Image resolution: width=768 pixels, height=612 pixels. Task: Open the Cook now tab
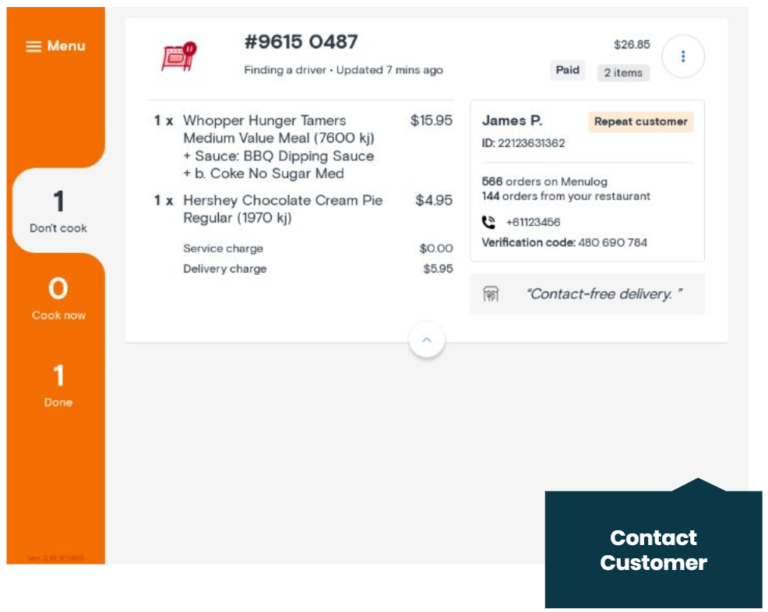[x=58, y=298]
